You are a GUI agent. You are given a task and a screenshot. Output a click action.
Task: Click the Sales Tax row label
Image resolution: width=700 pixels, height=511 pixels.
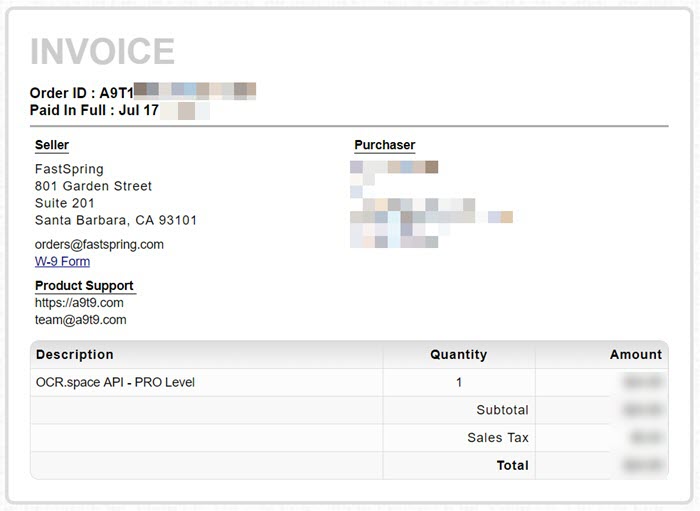(x=498, y=437)
